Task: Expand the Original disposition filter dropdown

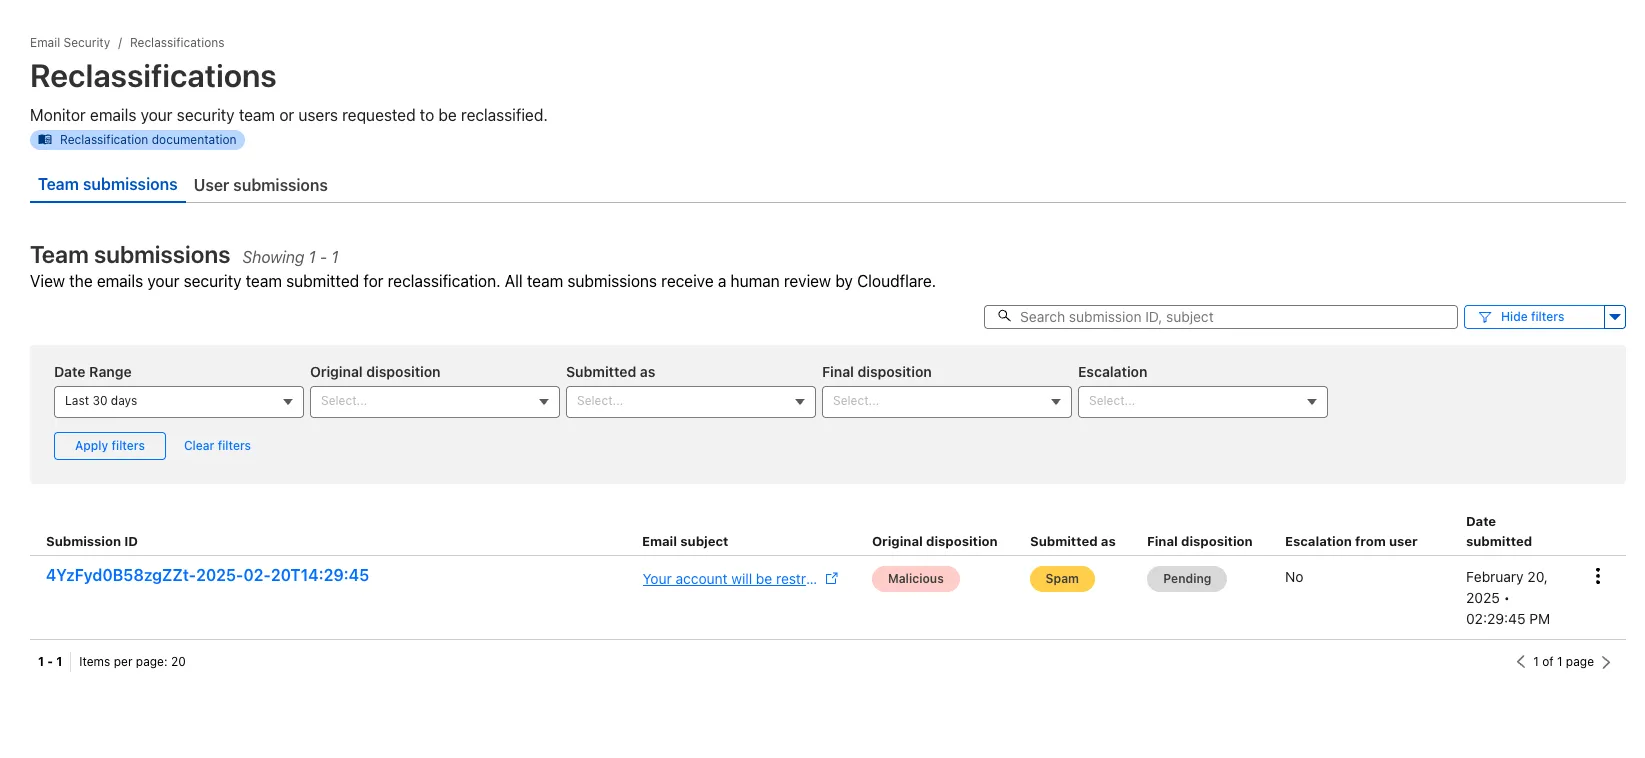Action: 434,401
